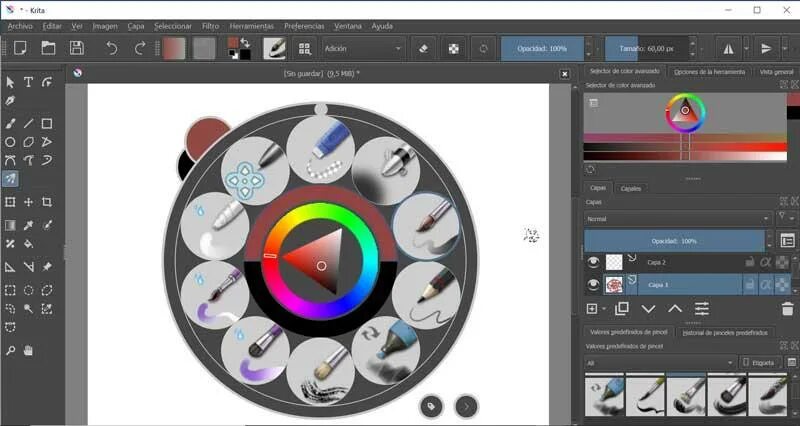Select the Transform tool
This screenshot has width=800, height=426.
coord(10,202)
